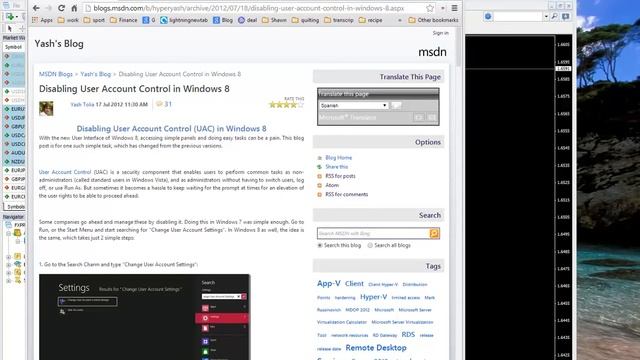Open the comments count '31' link
Viewport: 640px width, 360px height.
click(168, 104)
